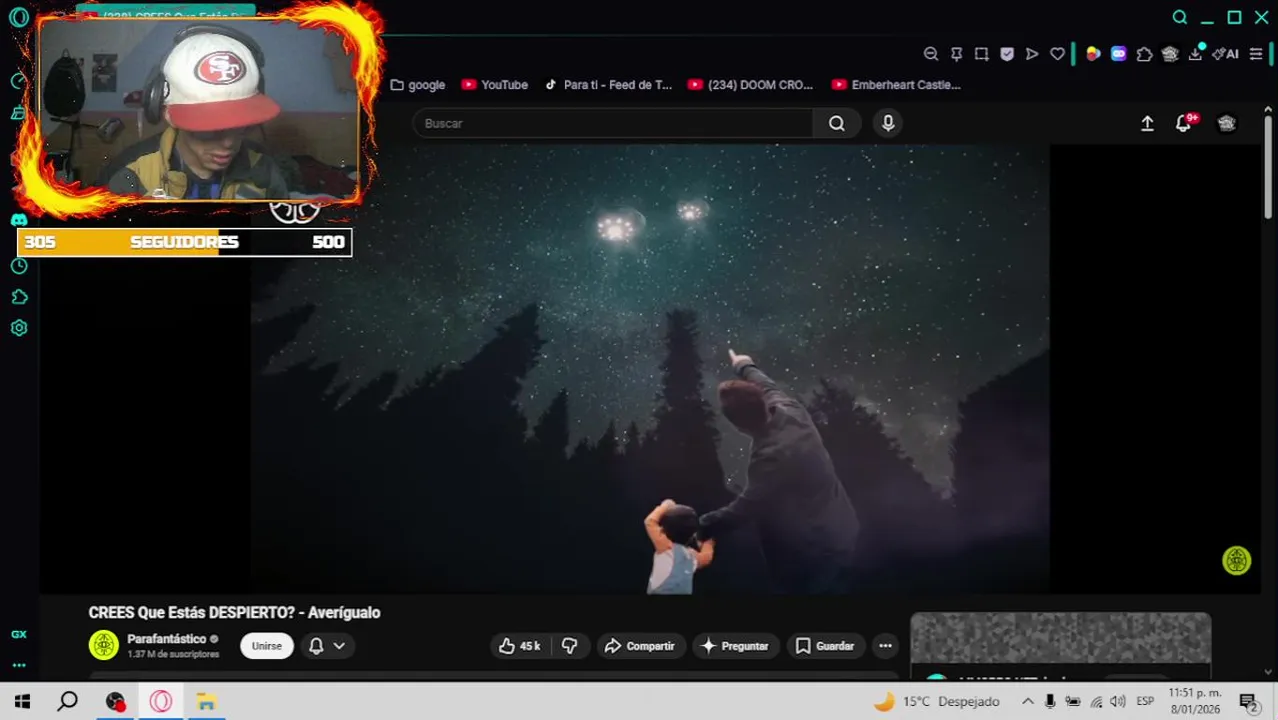Open the purple infinity extension icon
The width and height of the screenshot is (1278, 720).
1118,54
